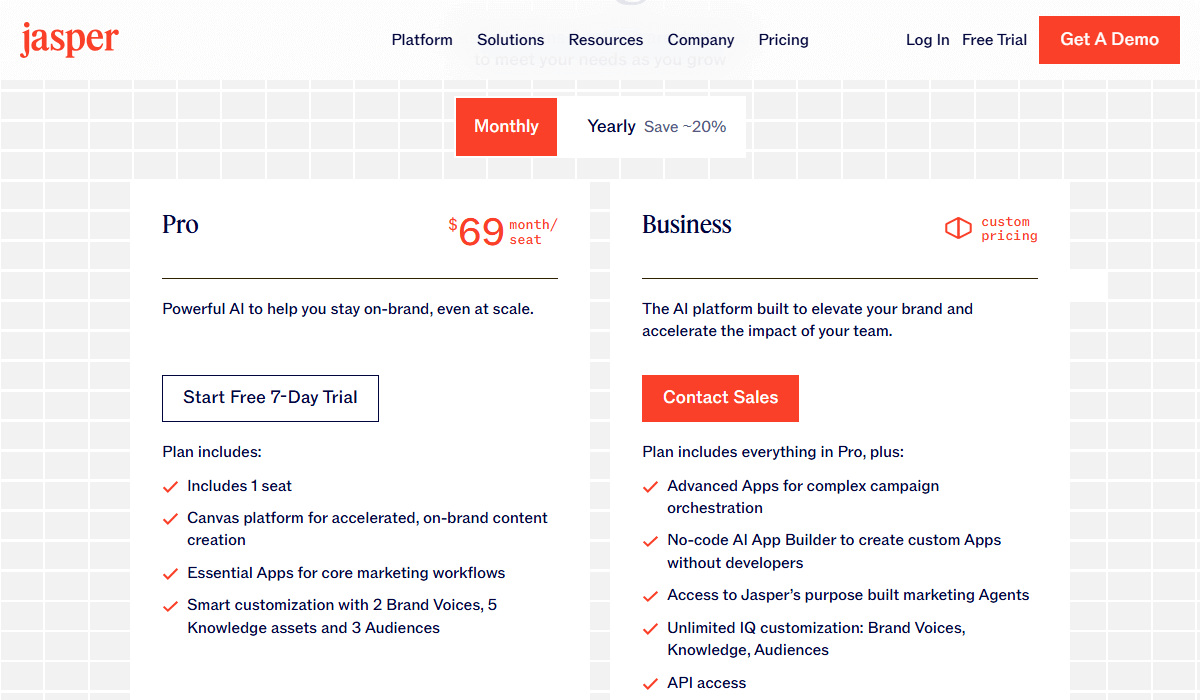Open the Log In link
1200x700 pixels.
click(927, 40)
